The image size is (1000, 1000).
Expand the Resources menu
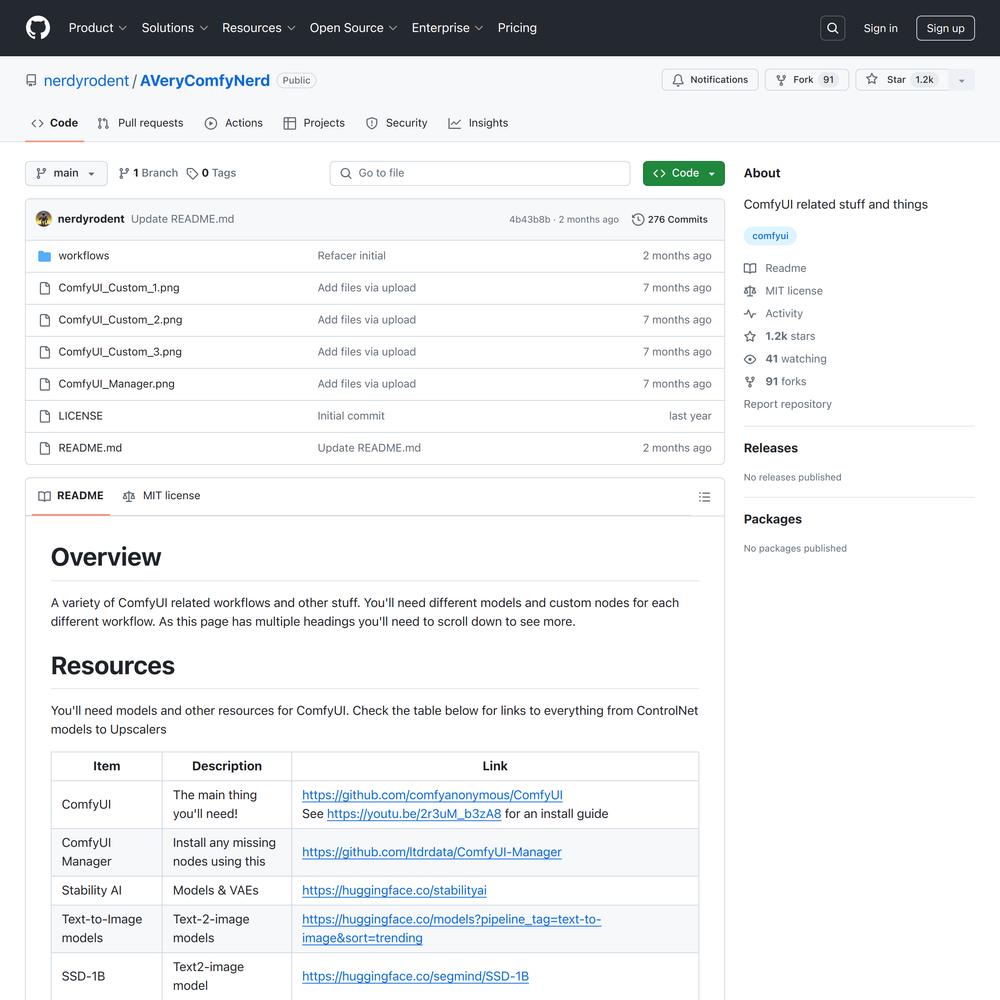pyautogui.click(x=258, y=28)
